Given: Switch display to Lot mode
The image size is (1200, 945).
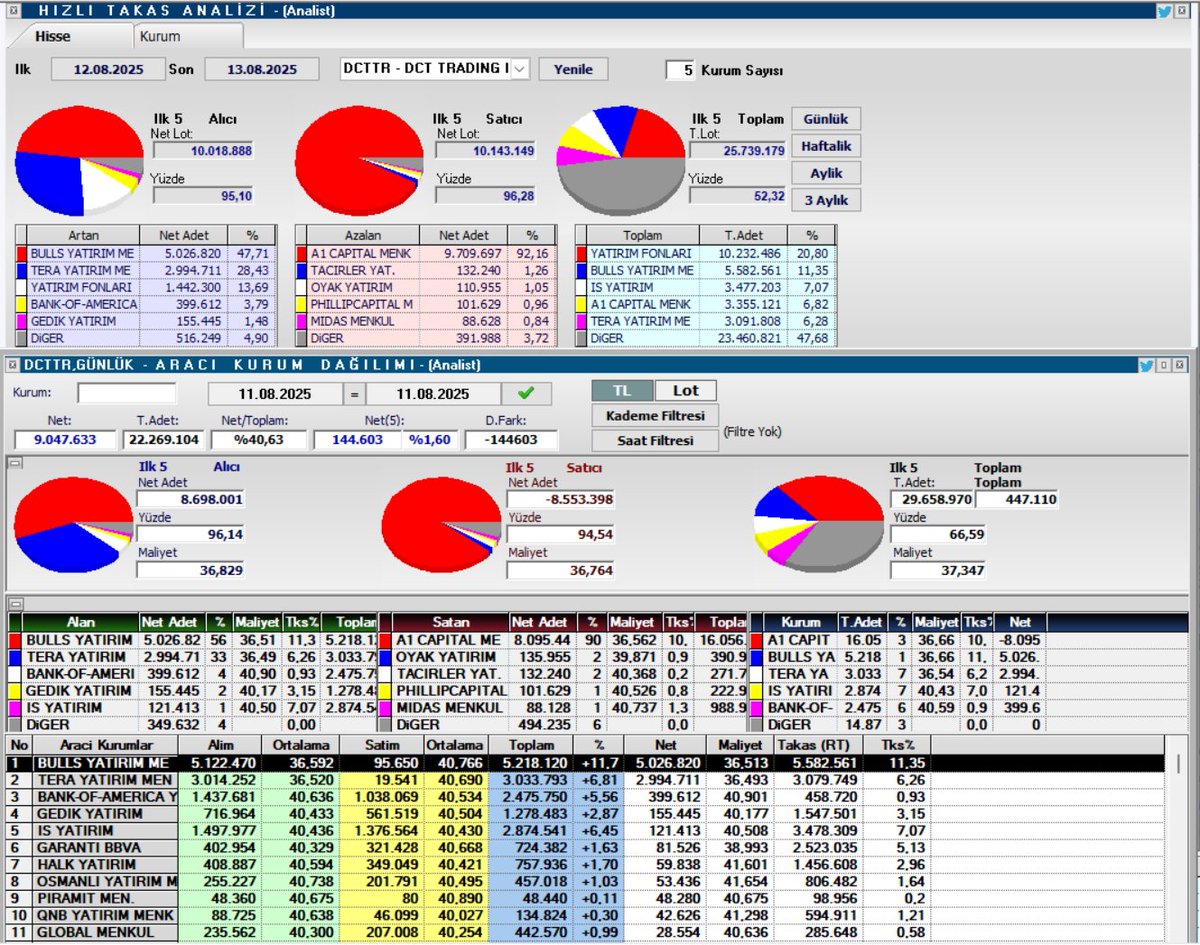Looking at the screenshot, I should pyautogui.click(x=686, y=391).
